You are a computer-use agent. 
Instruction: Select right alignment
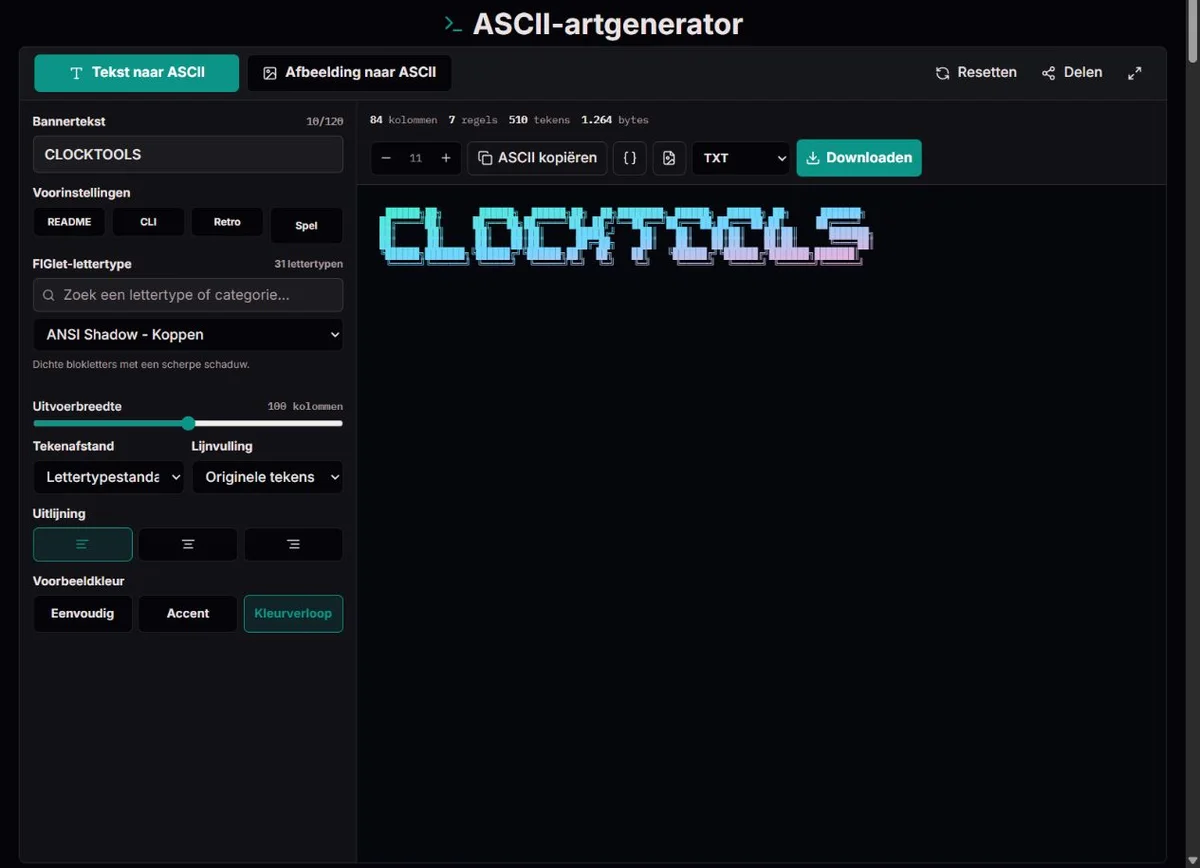pyautogui.click(x=293, y=545)
